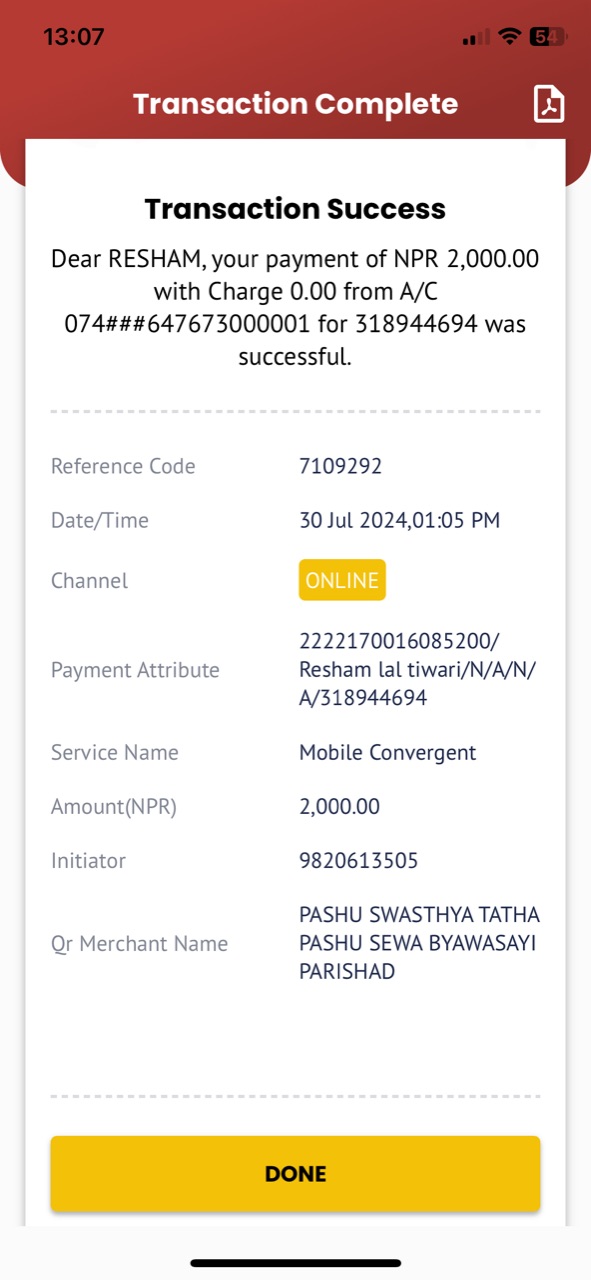
Task: Tap the Payment Attribute value text
Action: tap(418, 670)
